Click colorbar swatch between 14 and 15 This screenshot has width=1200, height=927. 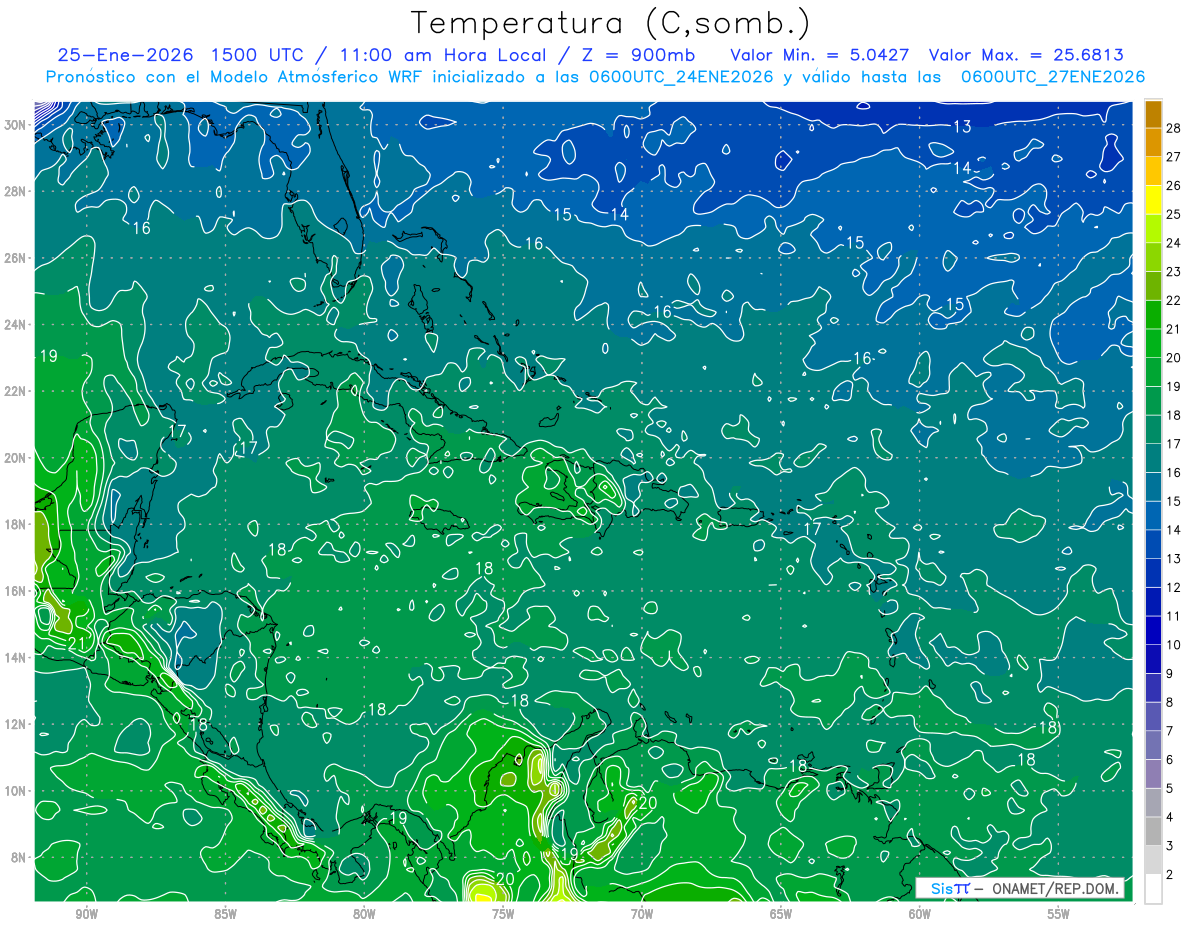click(1153, 515)
